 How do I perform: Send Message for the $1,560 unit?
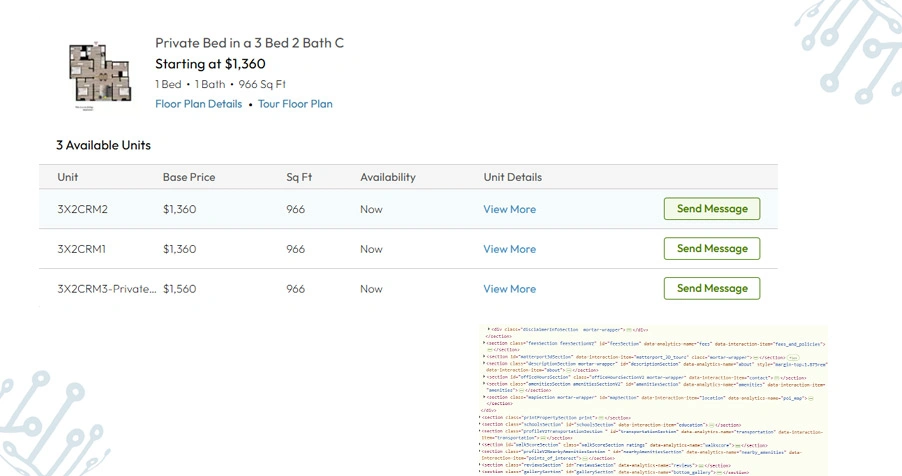[712, 288]
